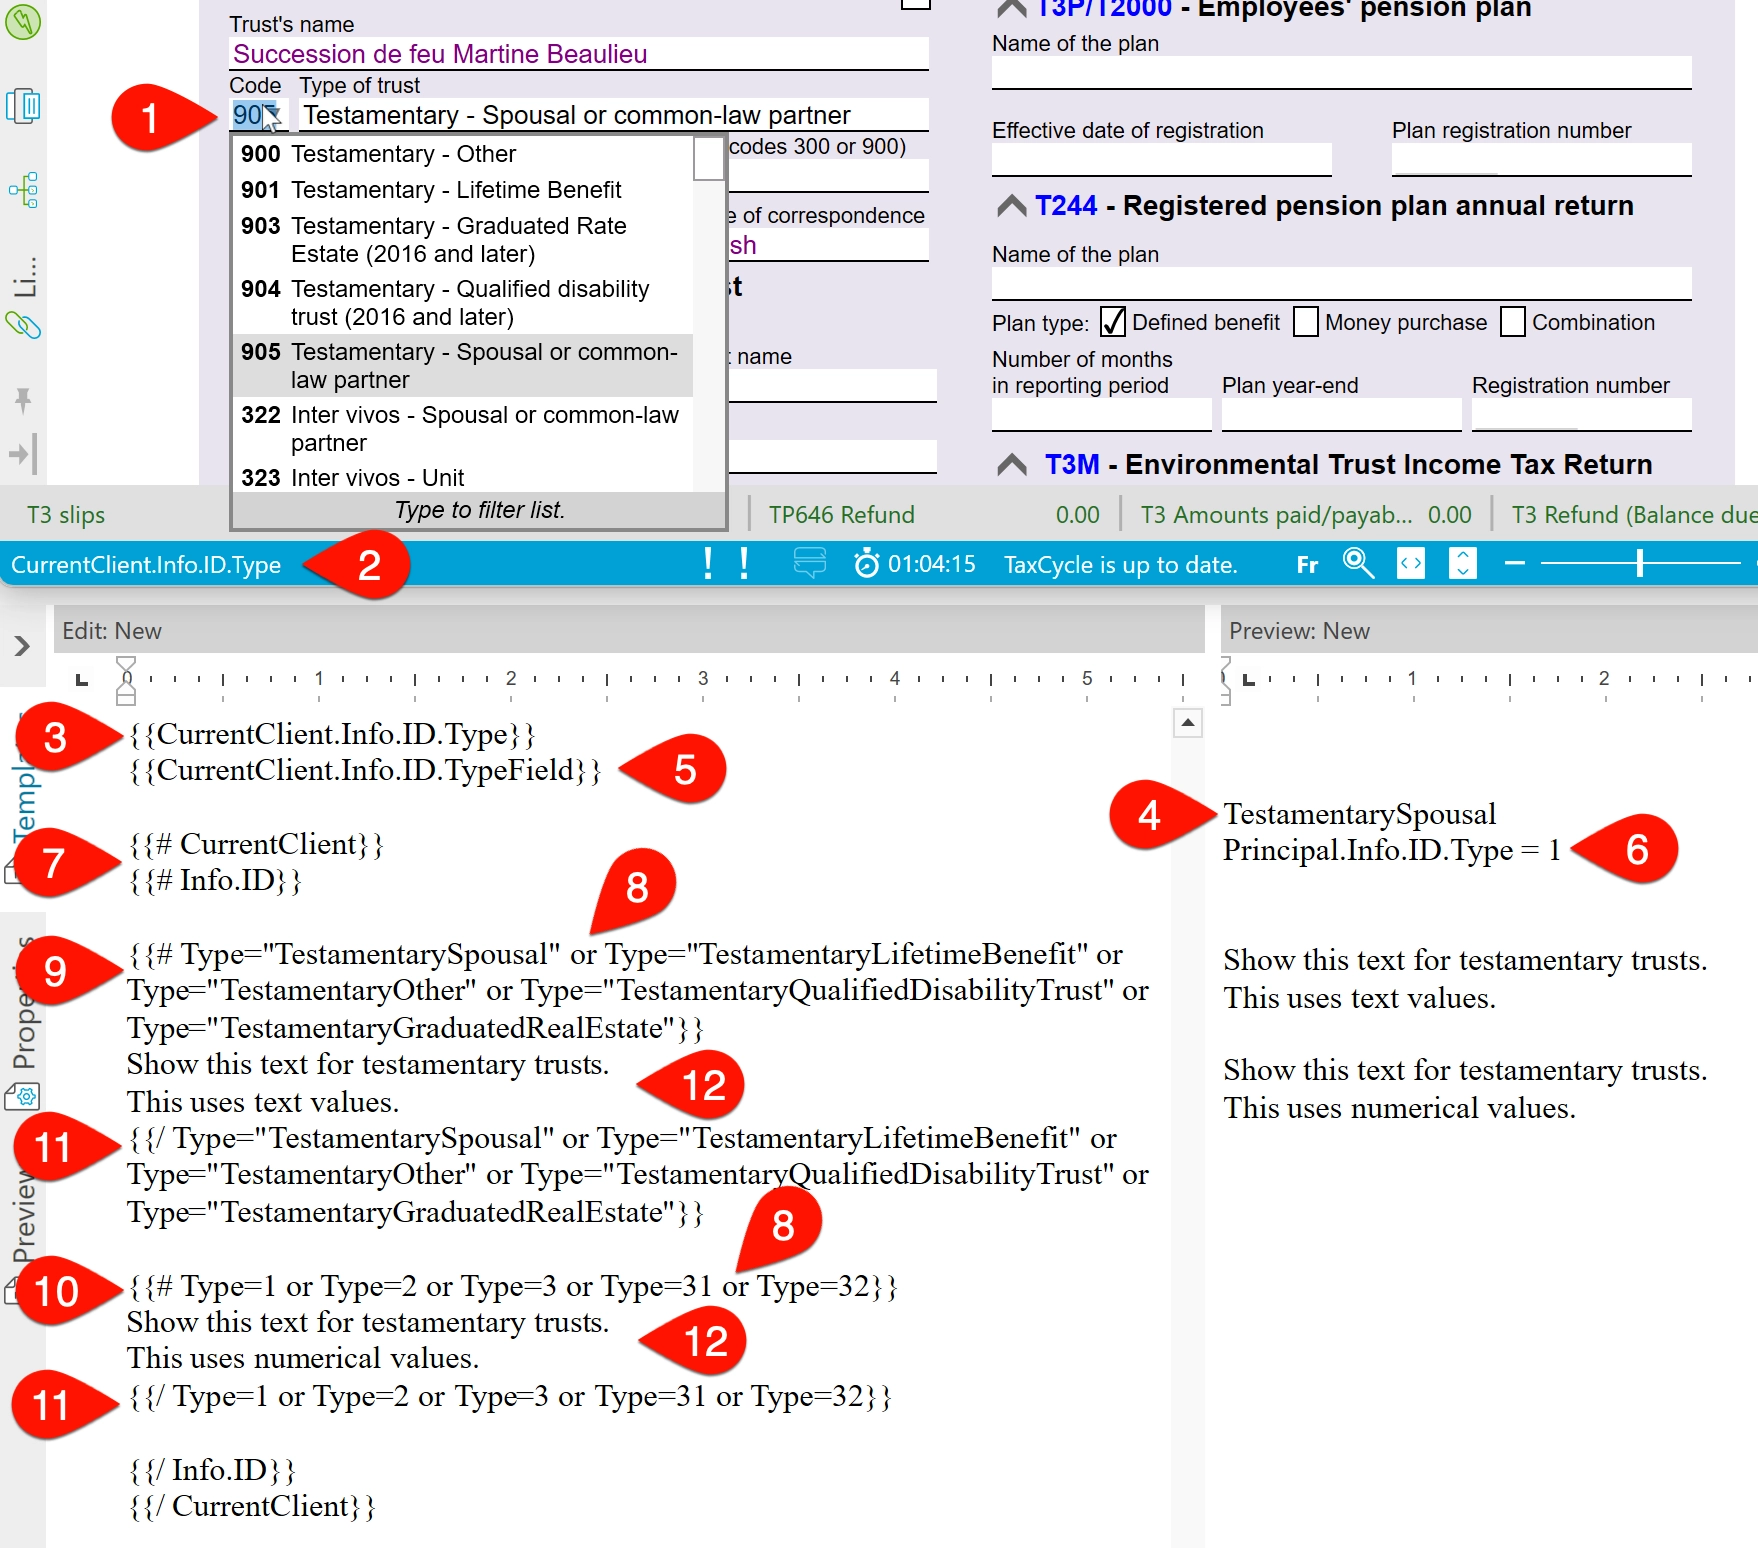
Task: Adjust the zoom slider handle
Action: click(x=1640, y=564)
